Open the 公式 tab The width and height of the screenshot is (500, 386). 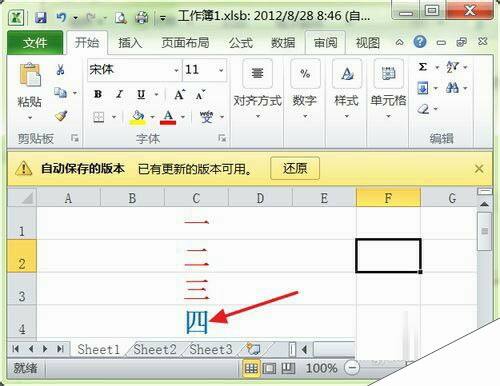241,43
